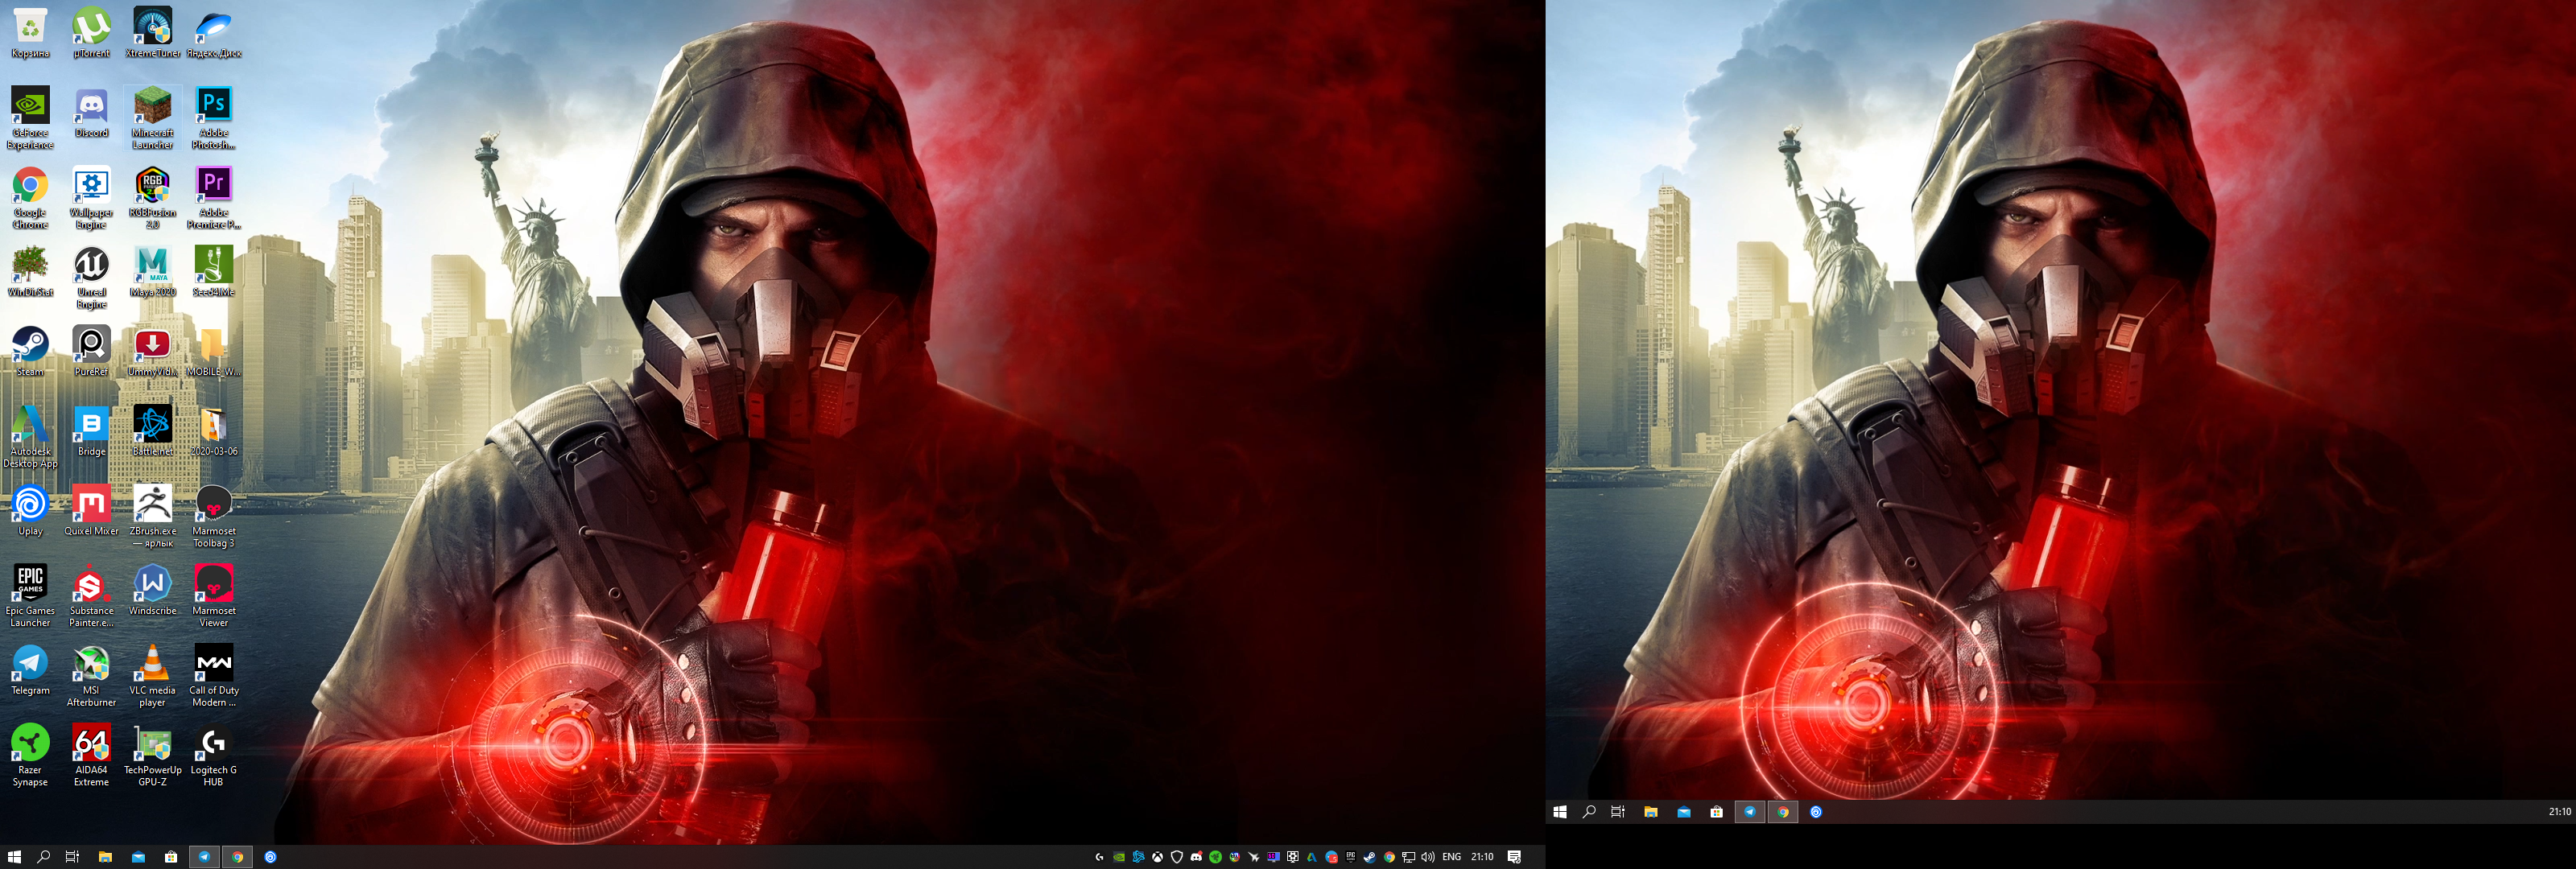
Task: Launch the Maya 2020 desktop shortcut
Action: (153, 271)
